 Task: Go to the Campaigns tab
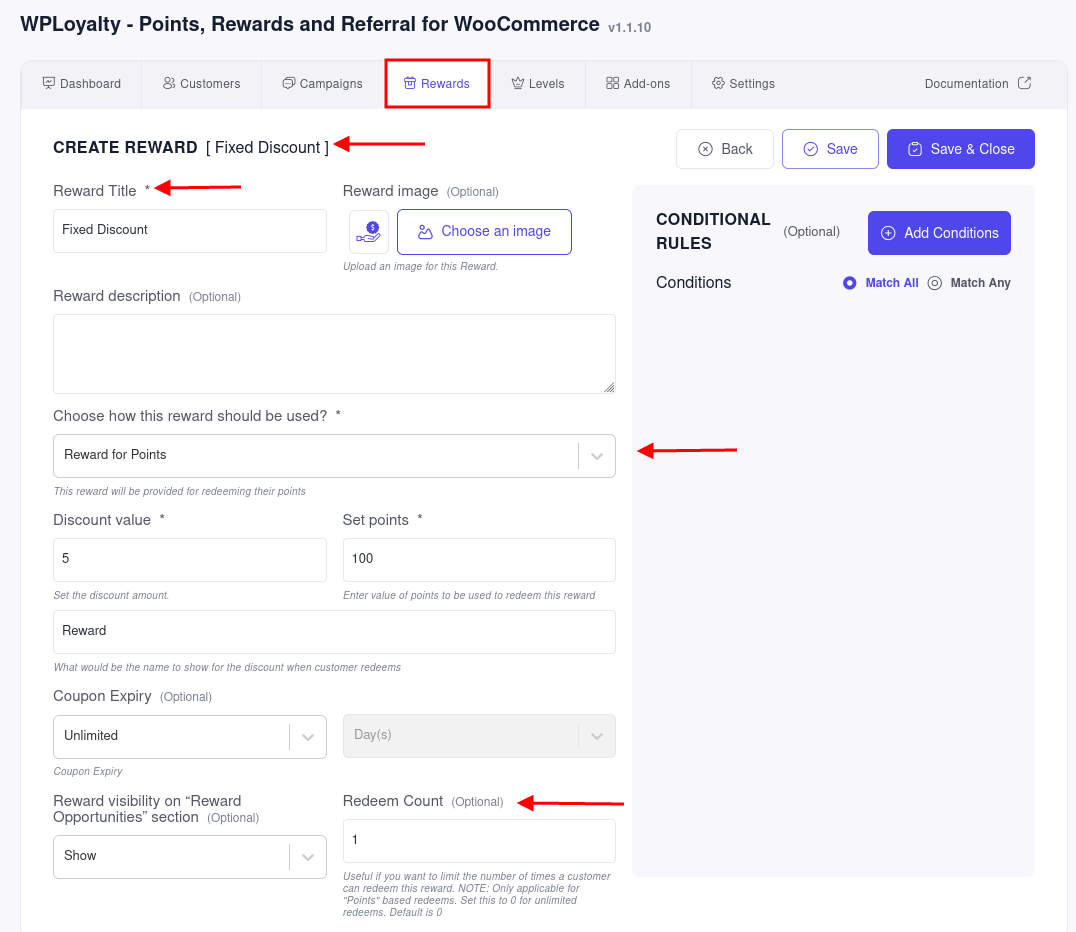pos(323,84)
